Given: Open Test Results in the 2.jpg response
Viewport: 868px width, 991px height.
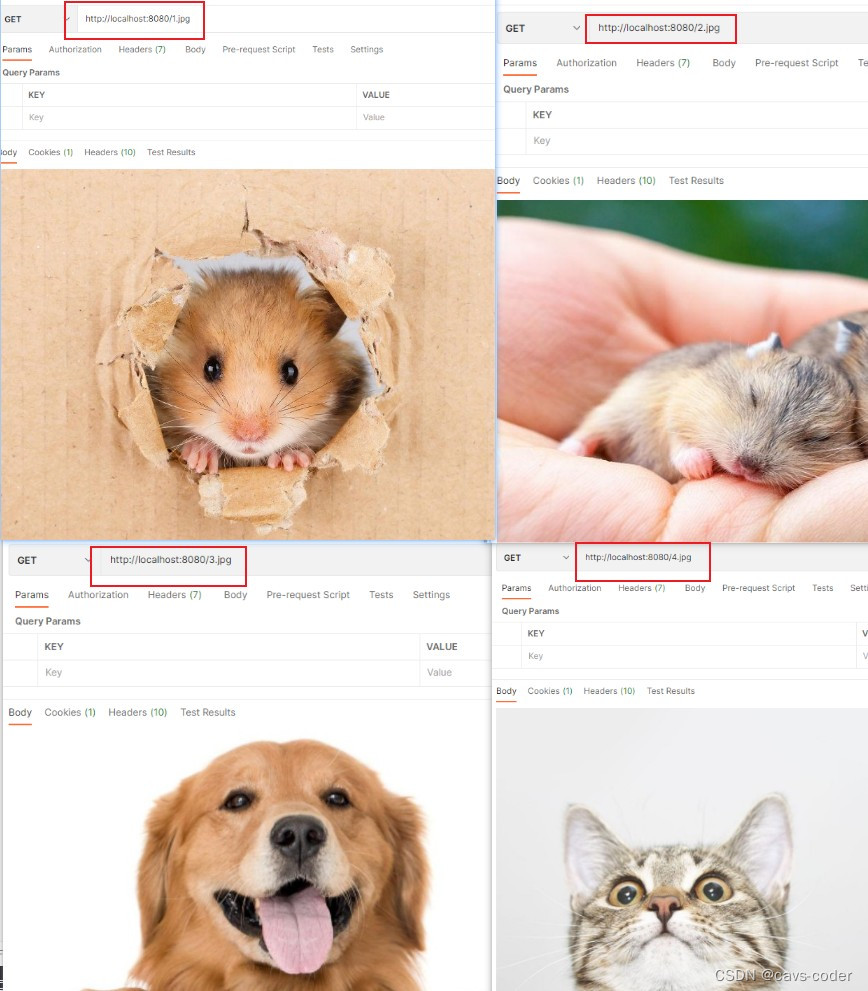Looking at the screenshot, I should pyautogui.click(x=697, y=181).
